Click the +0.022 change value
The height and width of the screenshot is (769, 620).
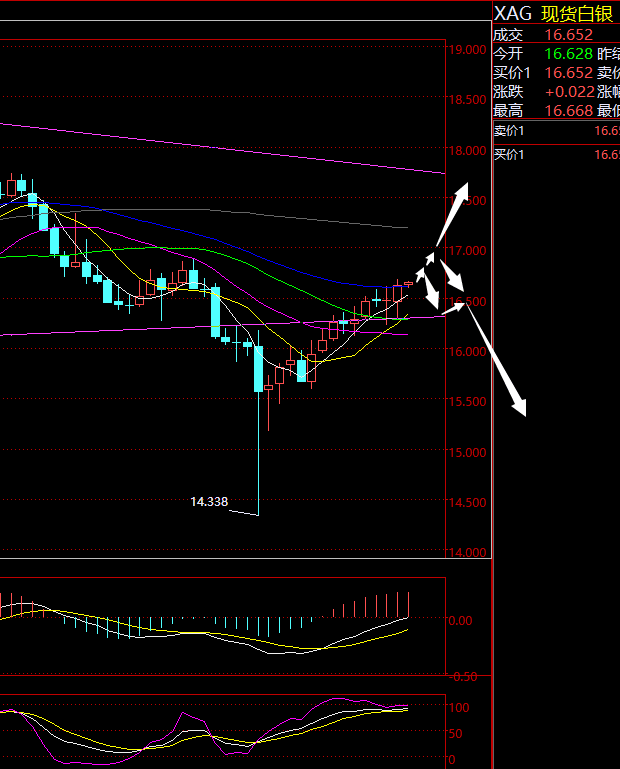(570, 92)
